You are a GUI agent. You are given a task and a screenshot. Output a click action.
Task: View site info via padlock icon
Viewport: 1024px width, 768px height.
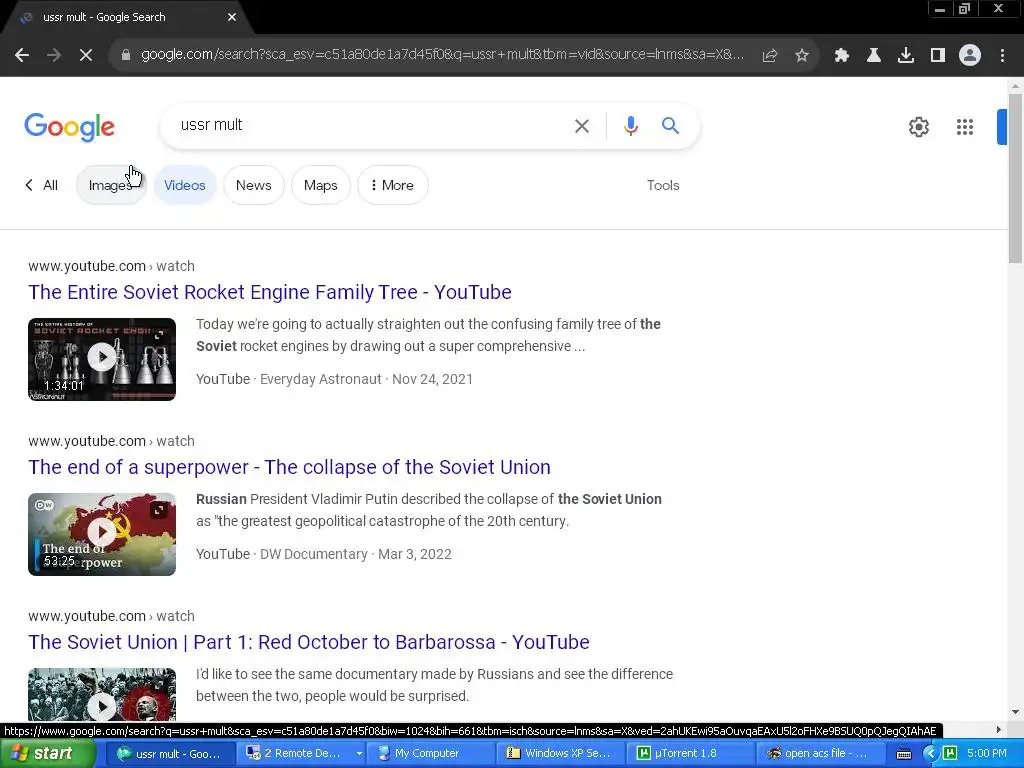126,55
